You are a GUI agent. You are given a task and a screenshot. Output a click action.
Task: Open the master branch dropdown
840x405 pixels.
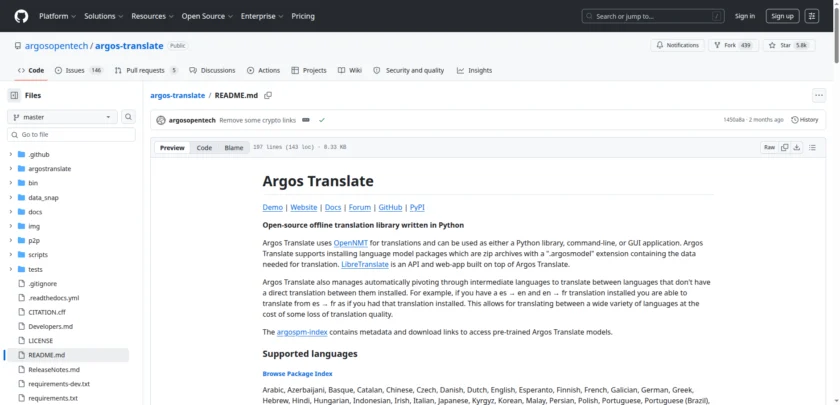click(x=62, y=117)
